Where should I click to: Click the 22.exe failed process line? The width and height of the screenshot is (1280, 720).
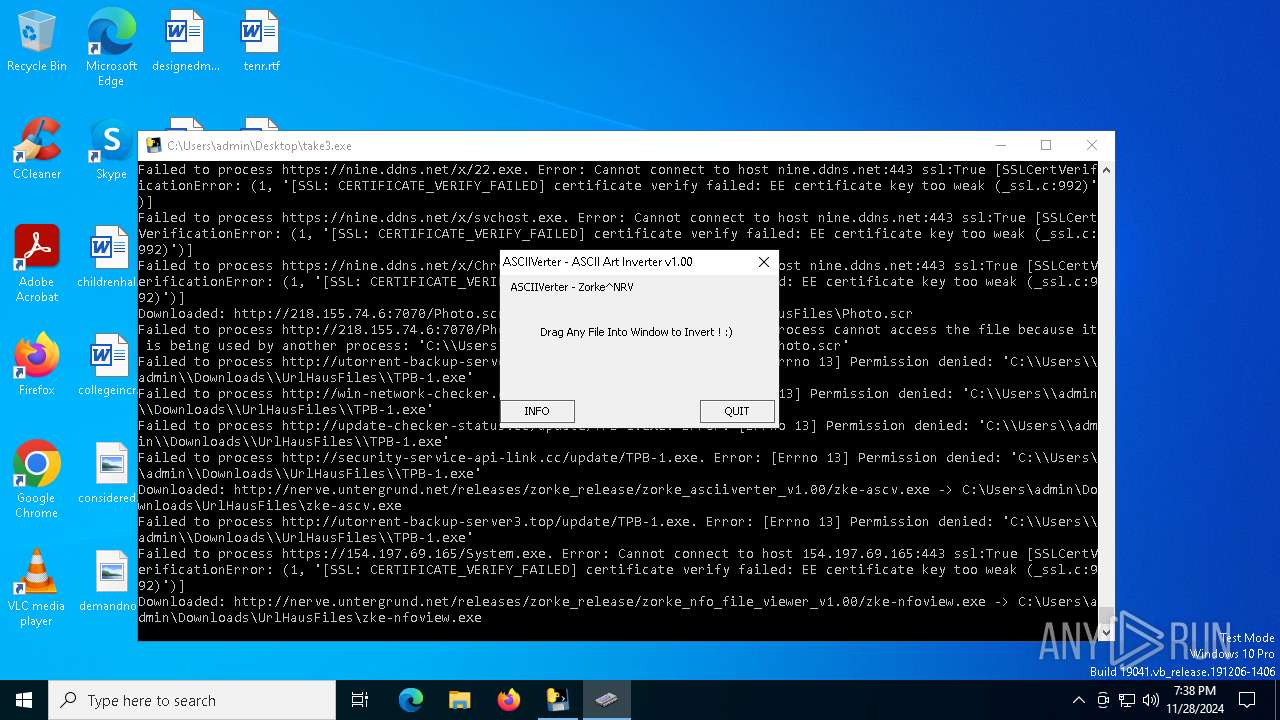click(x=617, y=186)
